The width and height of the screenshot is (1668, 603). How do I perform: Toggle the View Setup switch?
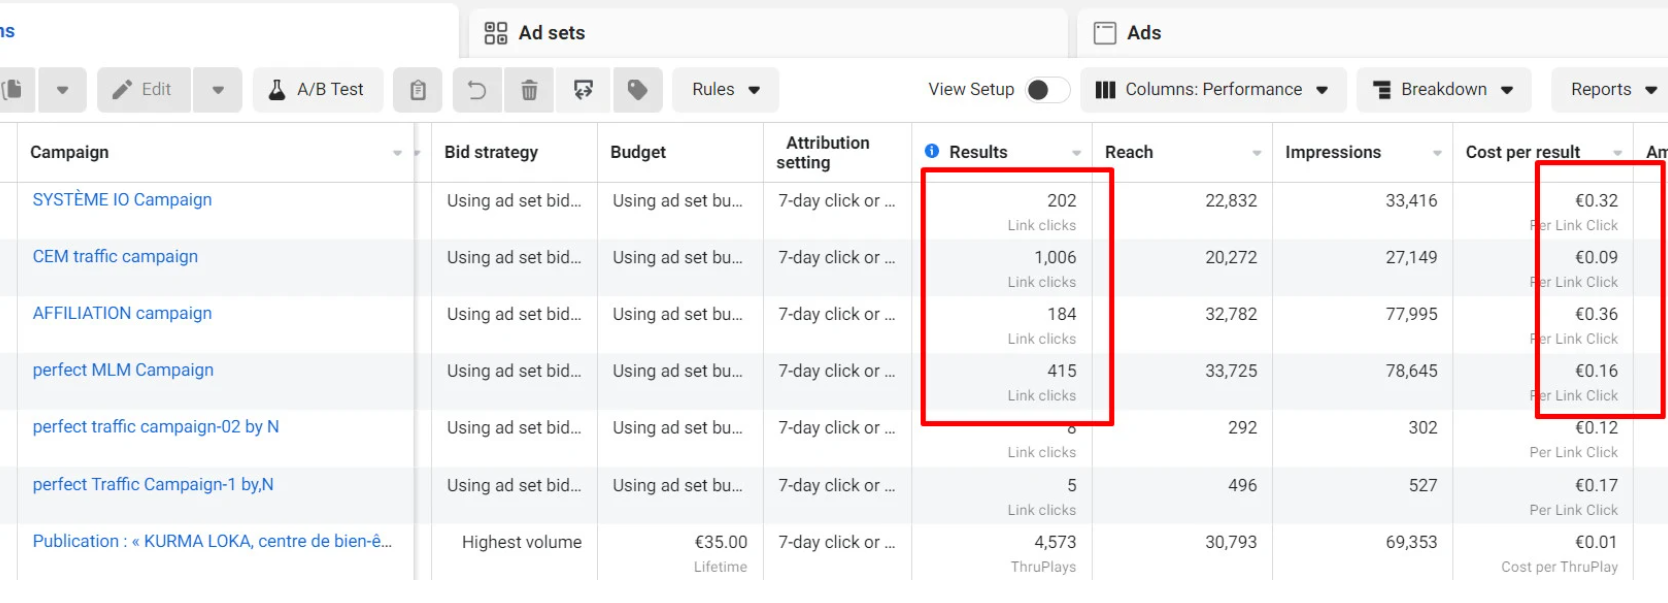click(1045, 90)
